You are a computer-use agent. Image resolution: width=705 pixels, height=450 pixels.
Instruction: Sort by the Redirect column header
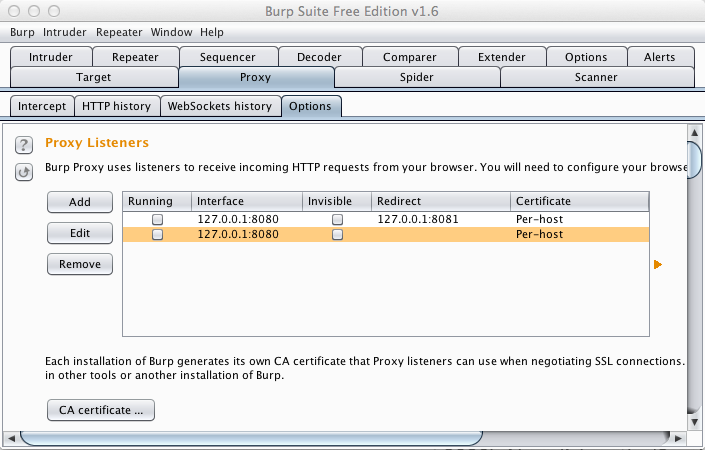tap(441, 201)
